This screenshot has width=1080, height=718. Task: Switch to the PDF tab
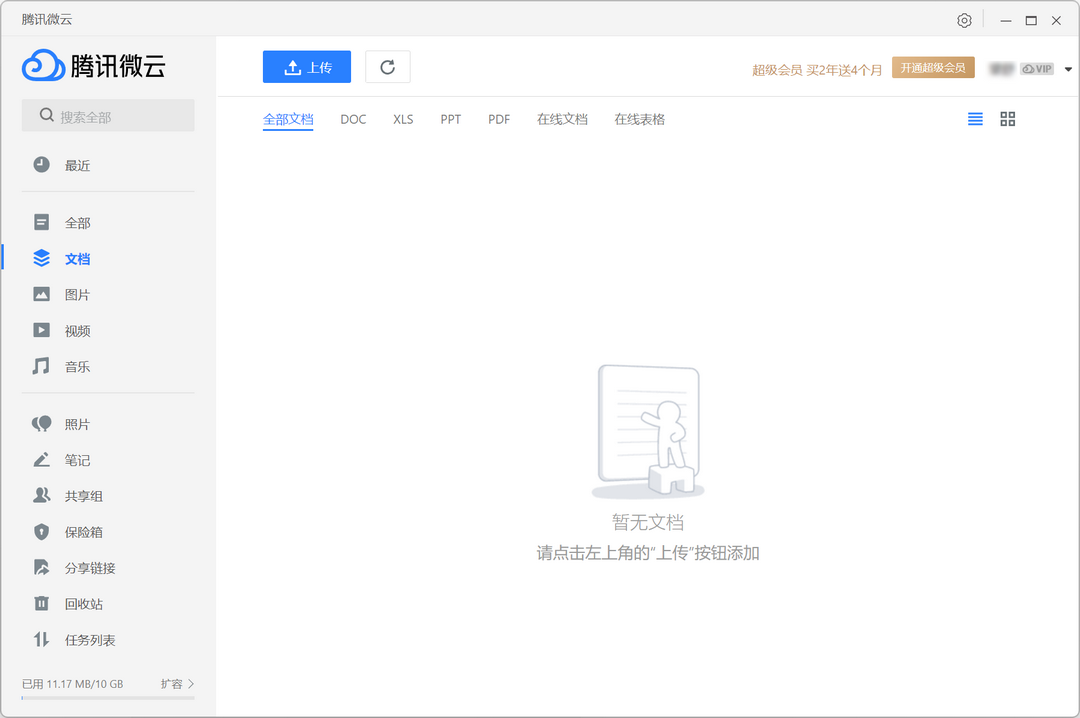point(498,119)
